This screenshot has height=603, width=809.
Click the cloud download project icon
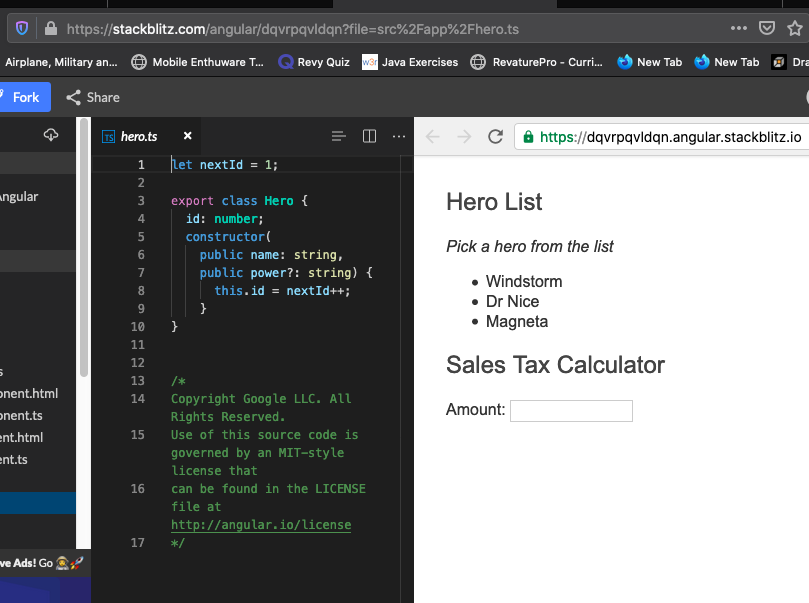[x=51, y=135]
